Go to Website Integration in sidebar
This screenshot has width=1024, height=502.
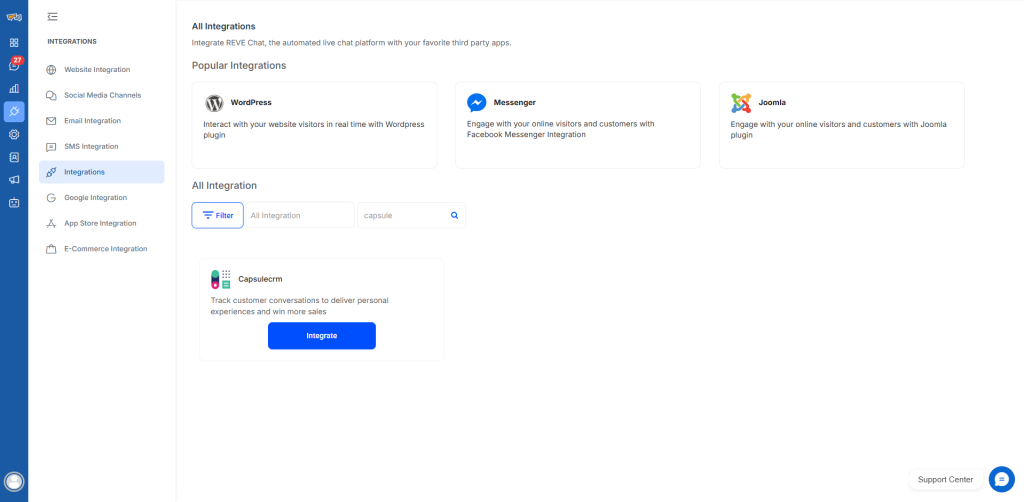[97, 70]
